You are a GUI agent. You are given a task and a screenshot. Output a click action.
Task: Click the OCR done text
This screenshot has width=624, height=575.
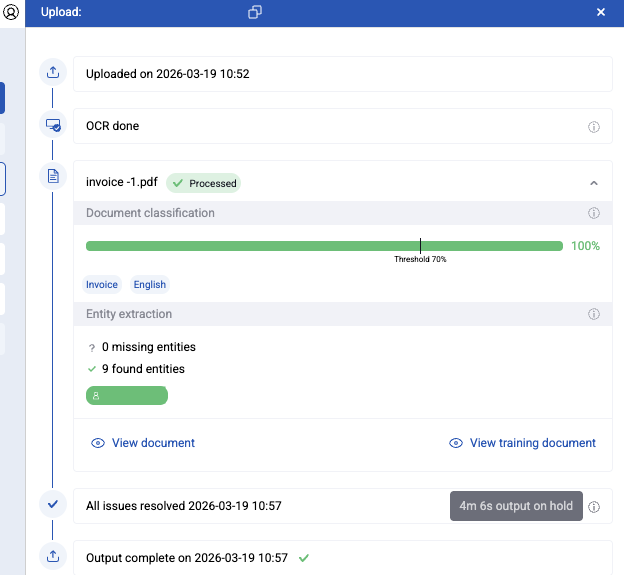(113, 126)
